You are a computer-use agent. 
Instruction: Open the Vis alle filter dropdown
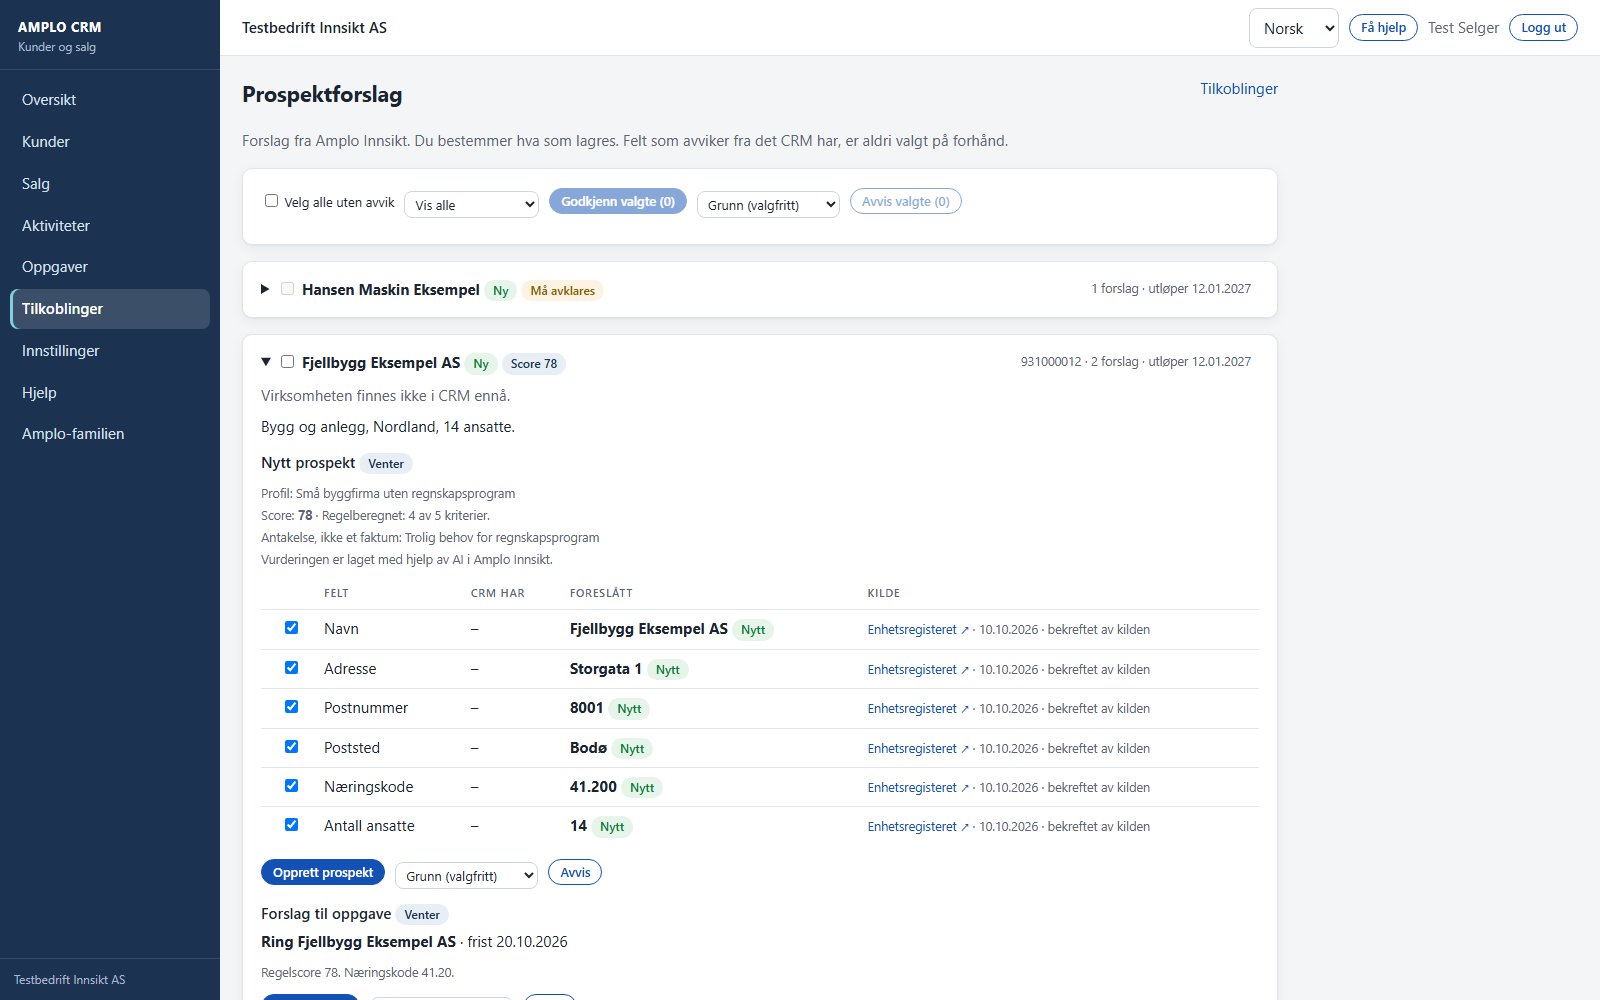(x=471, y=205)
